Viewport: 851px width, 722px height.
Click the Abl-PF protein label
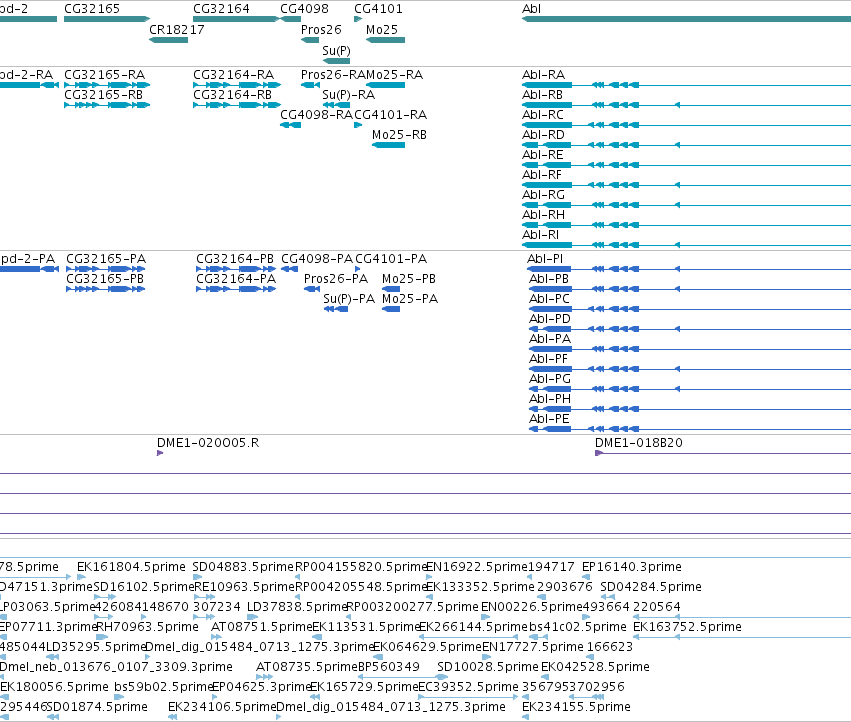point(549,359)
